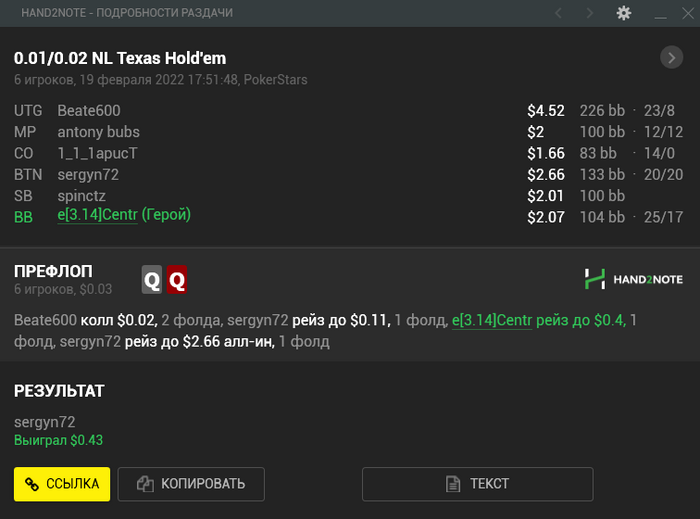Click the КОПИРОВАТЬ button
Image resolution: width=700 pixels, height=519 pixels.
pyautogui.click(x=191, y=484)
